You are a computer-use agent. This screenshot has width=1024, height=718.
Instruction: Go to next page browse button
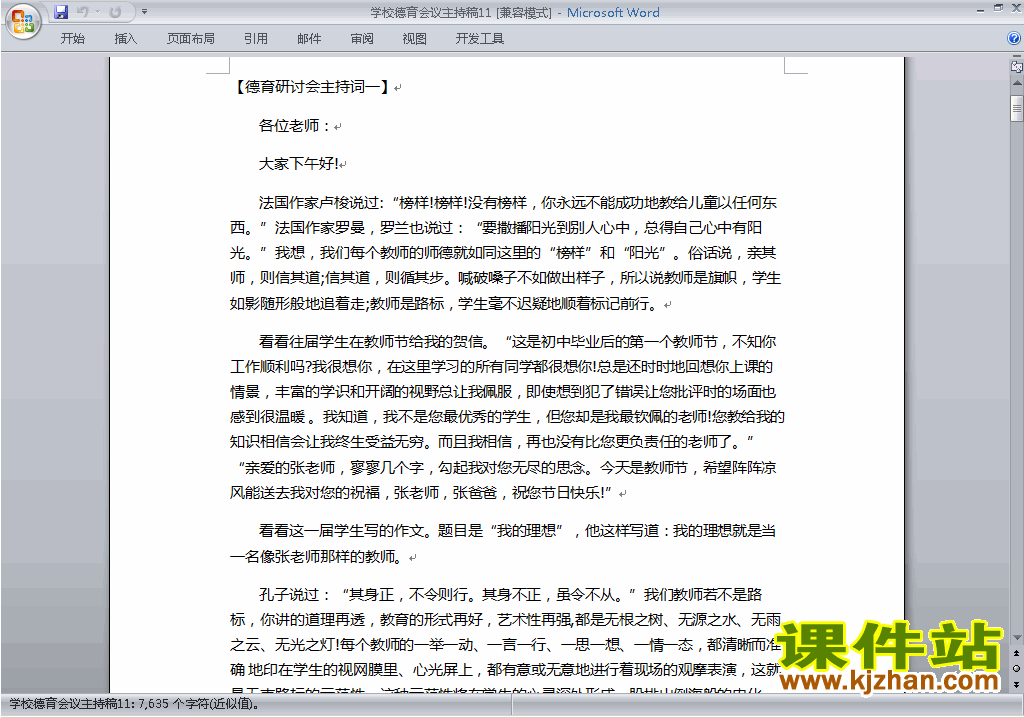tap(1017, 684)
